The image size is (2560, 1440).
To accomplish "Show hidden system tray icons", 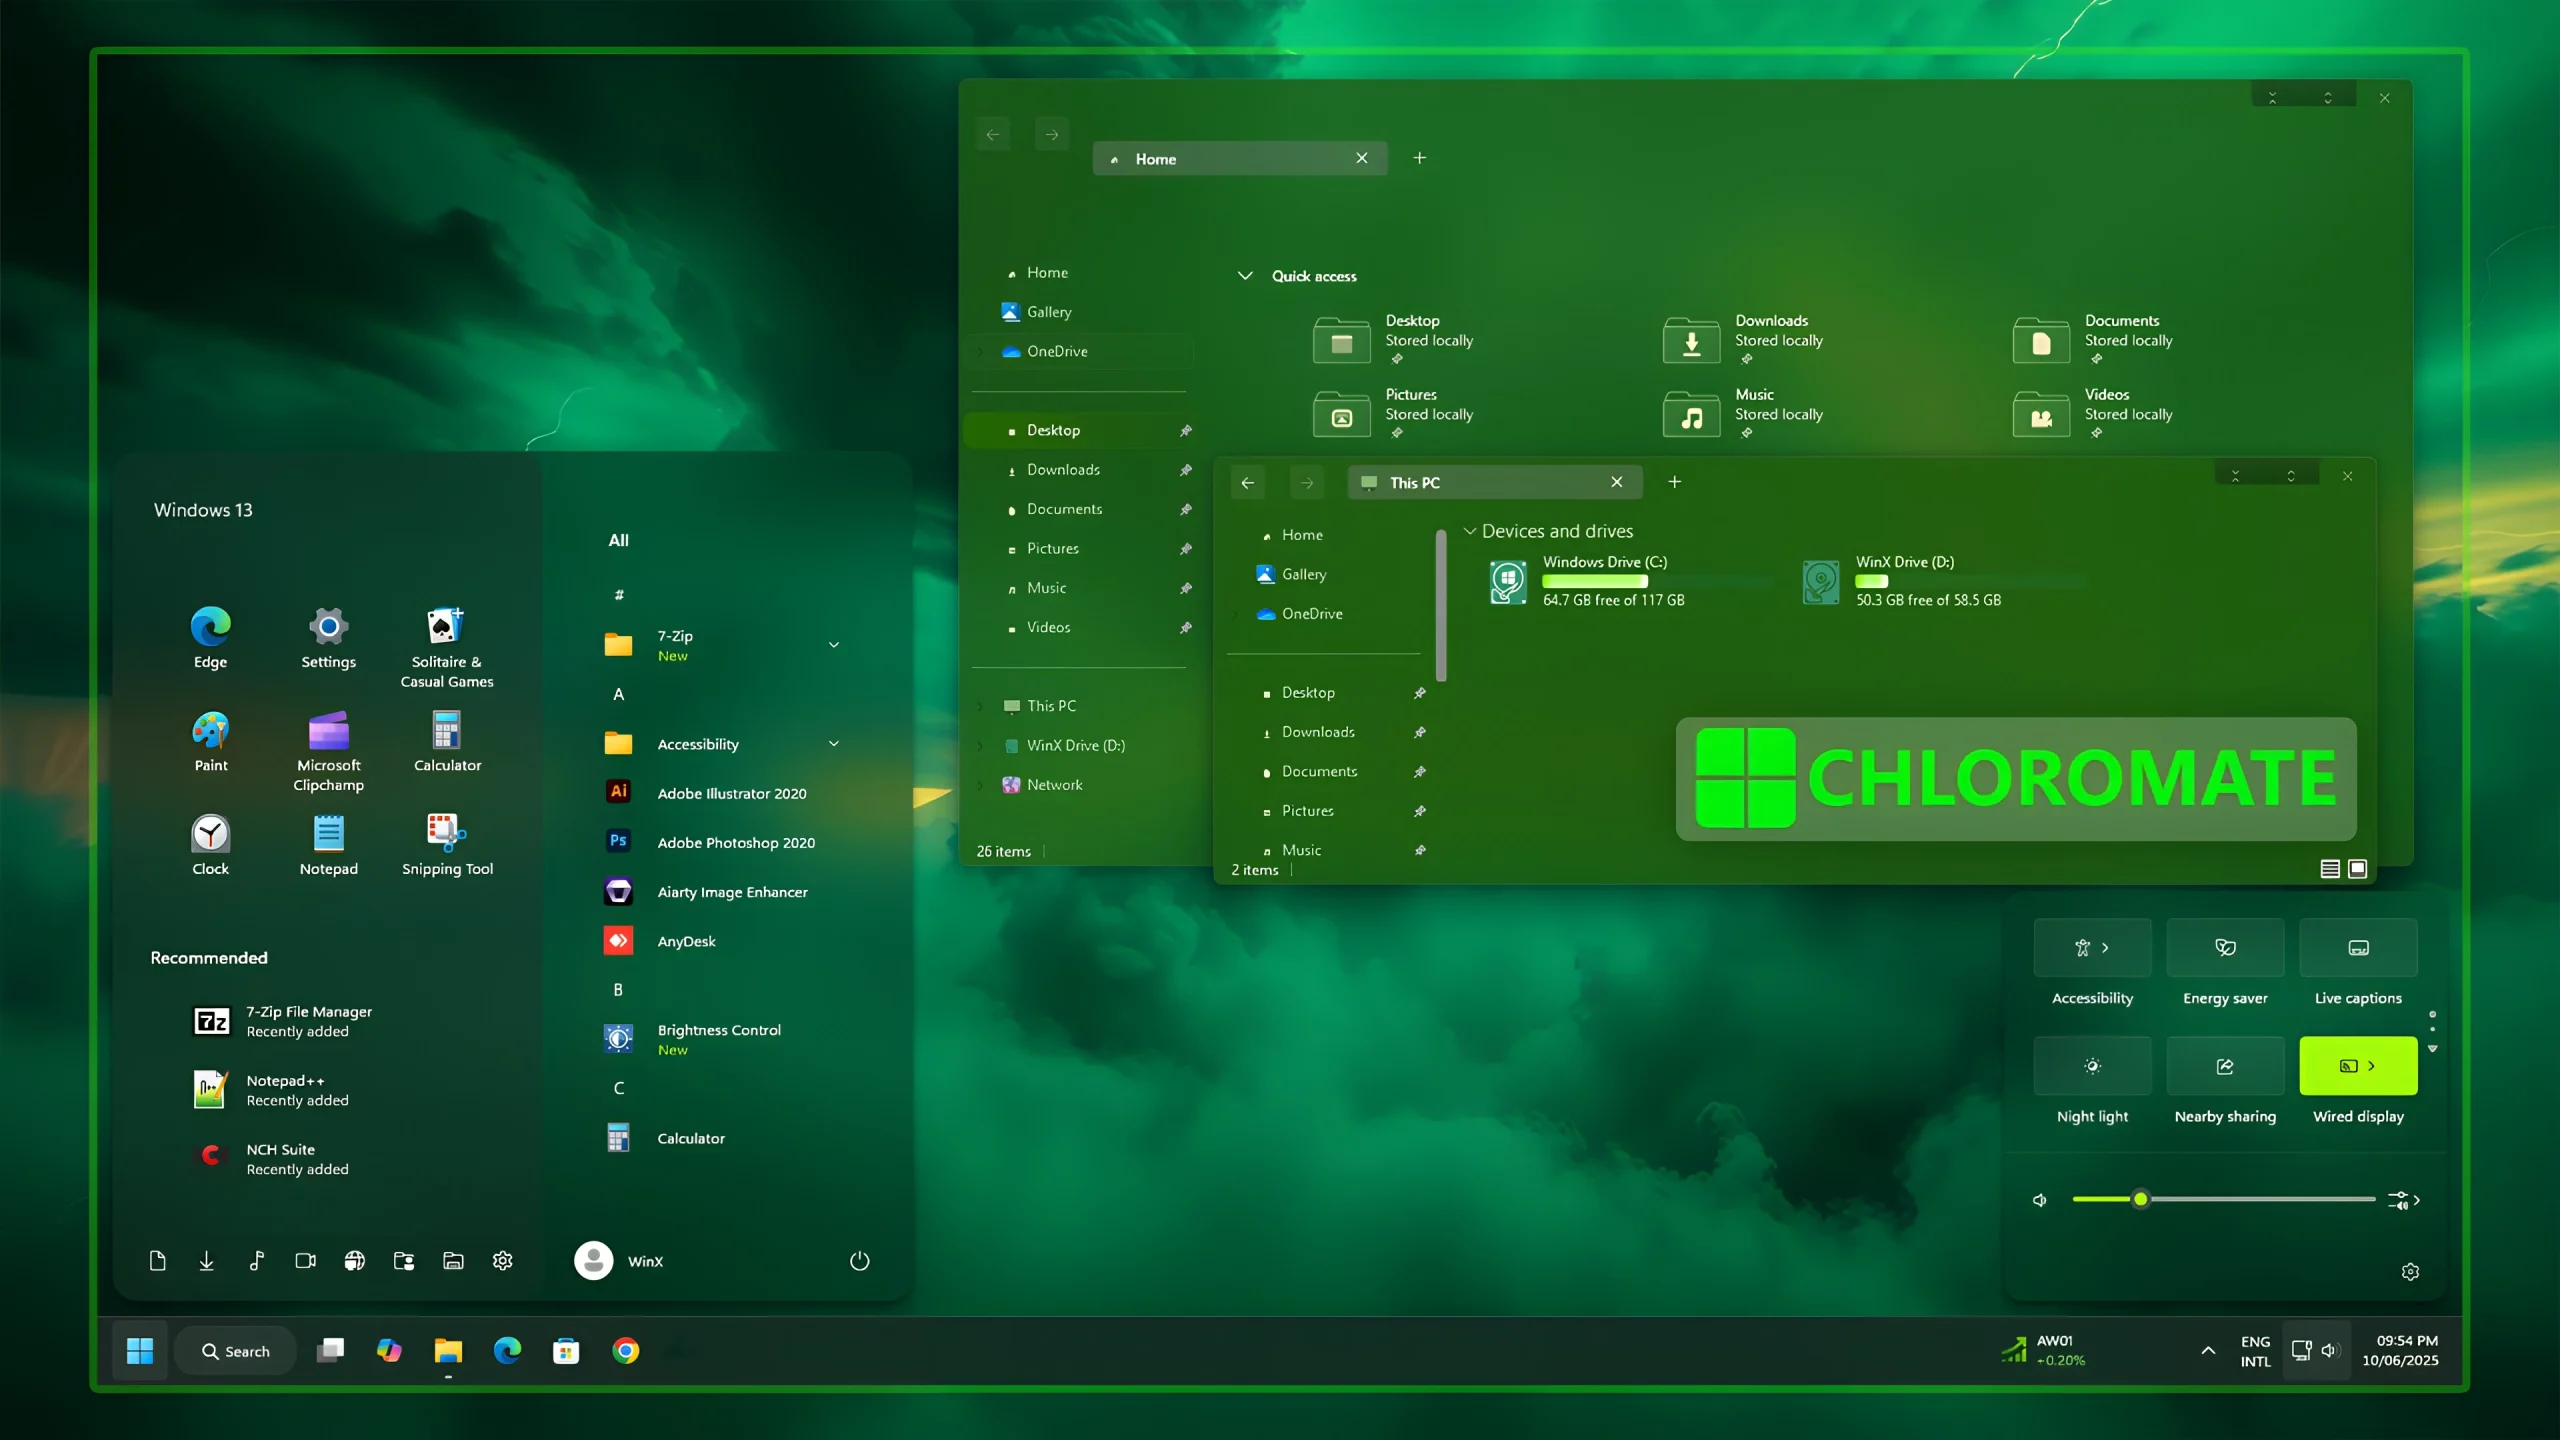I will point(2208,1351).
